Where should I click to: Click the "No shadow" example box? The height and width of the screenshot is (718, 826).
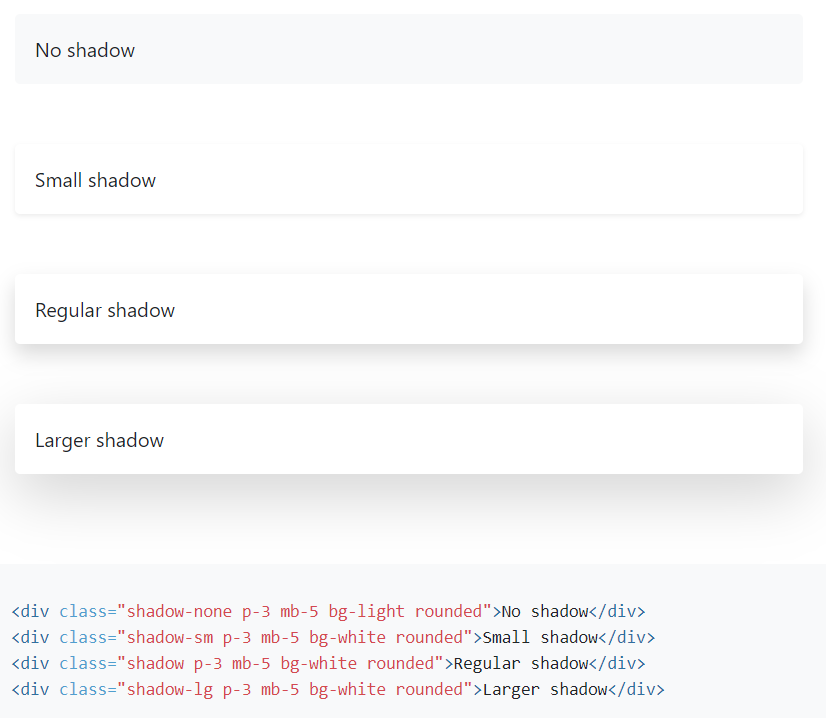409,49
